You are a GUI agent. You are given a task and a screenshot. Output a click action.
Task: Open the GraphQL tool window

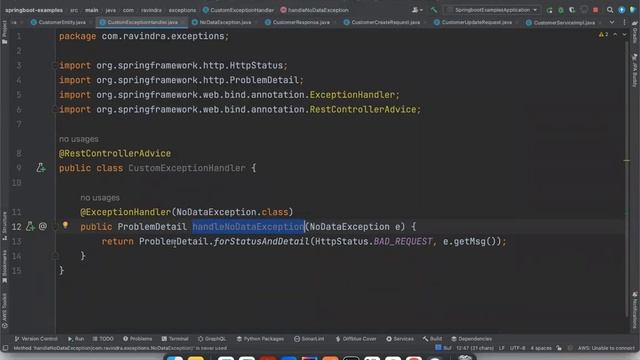(x=212, y=339)
